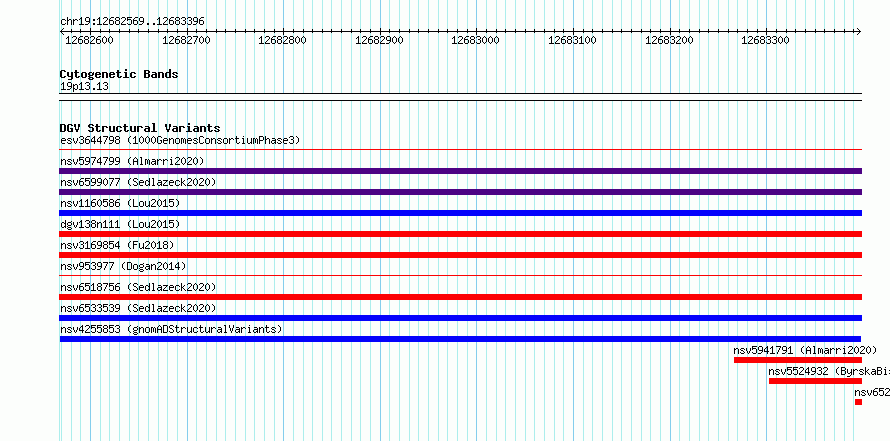Click ruler position 12683200
This screenshot has width=890, height=441.
pyautogui.click(x=669, y=40)
